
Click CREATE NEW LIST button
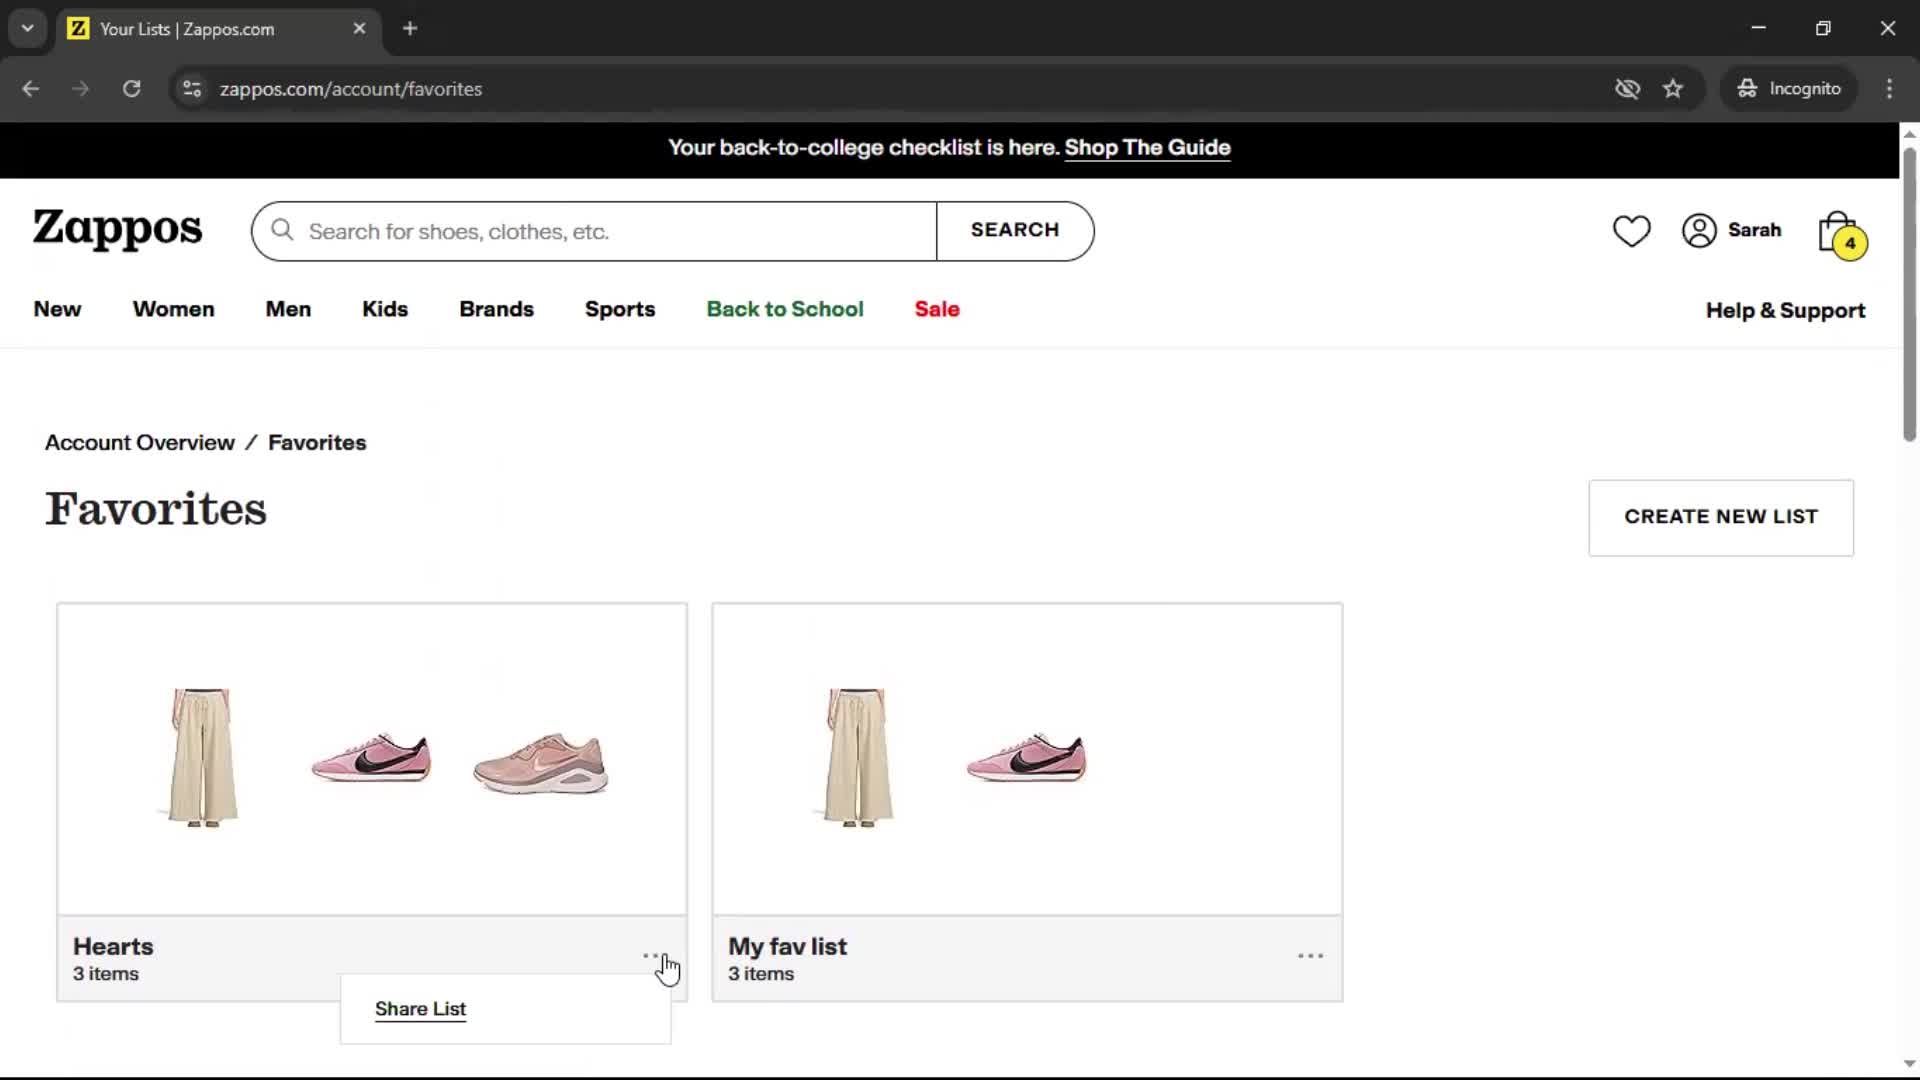click(x=1721, y=517)
